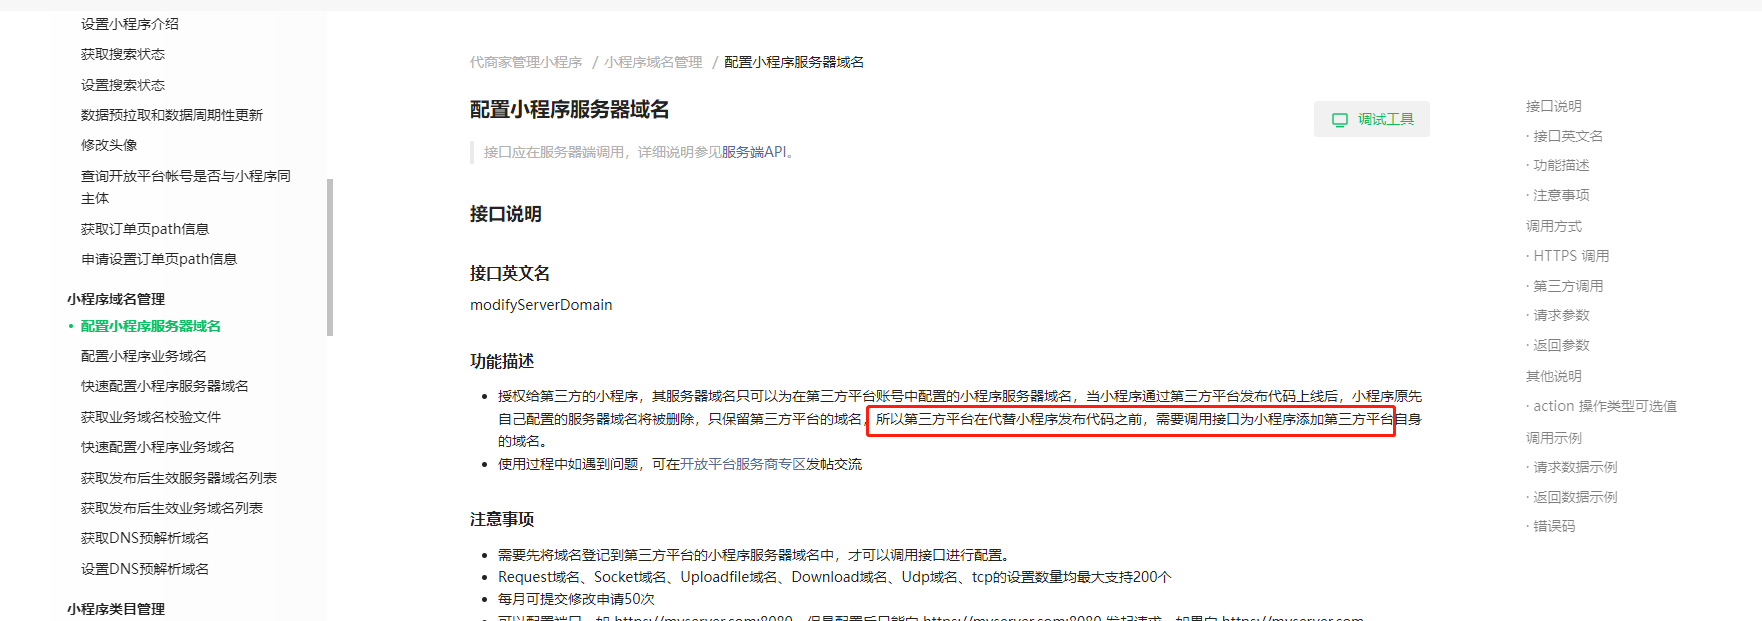
Task: Collapse the 小程序域名管理 sidebar section
Action: 116,299
